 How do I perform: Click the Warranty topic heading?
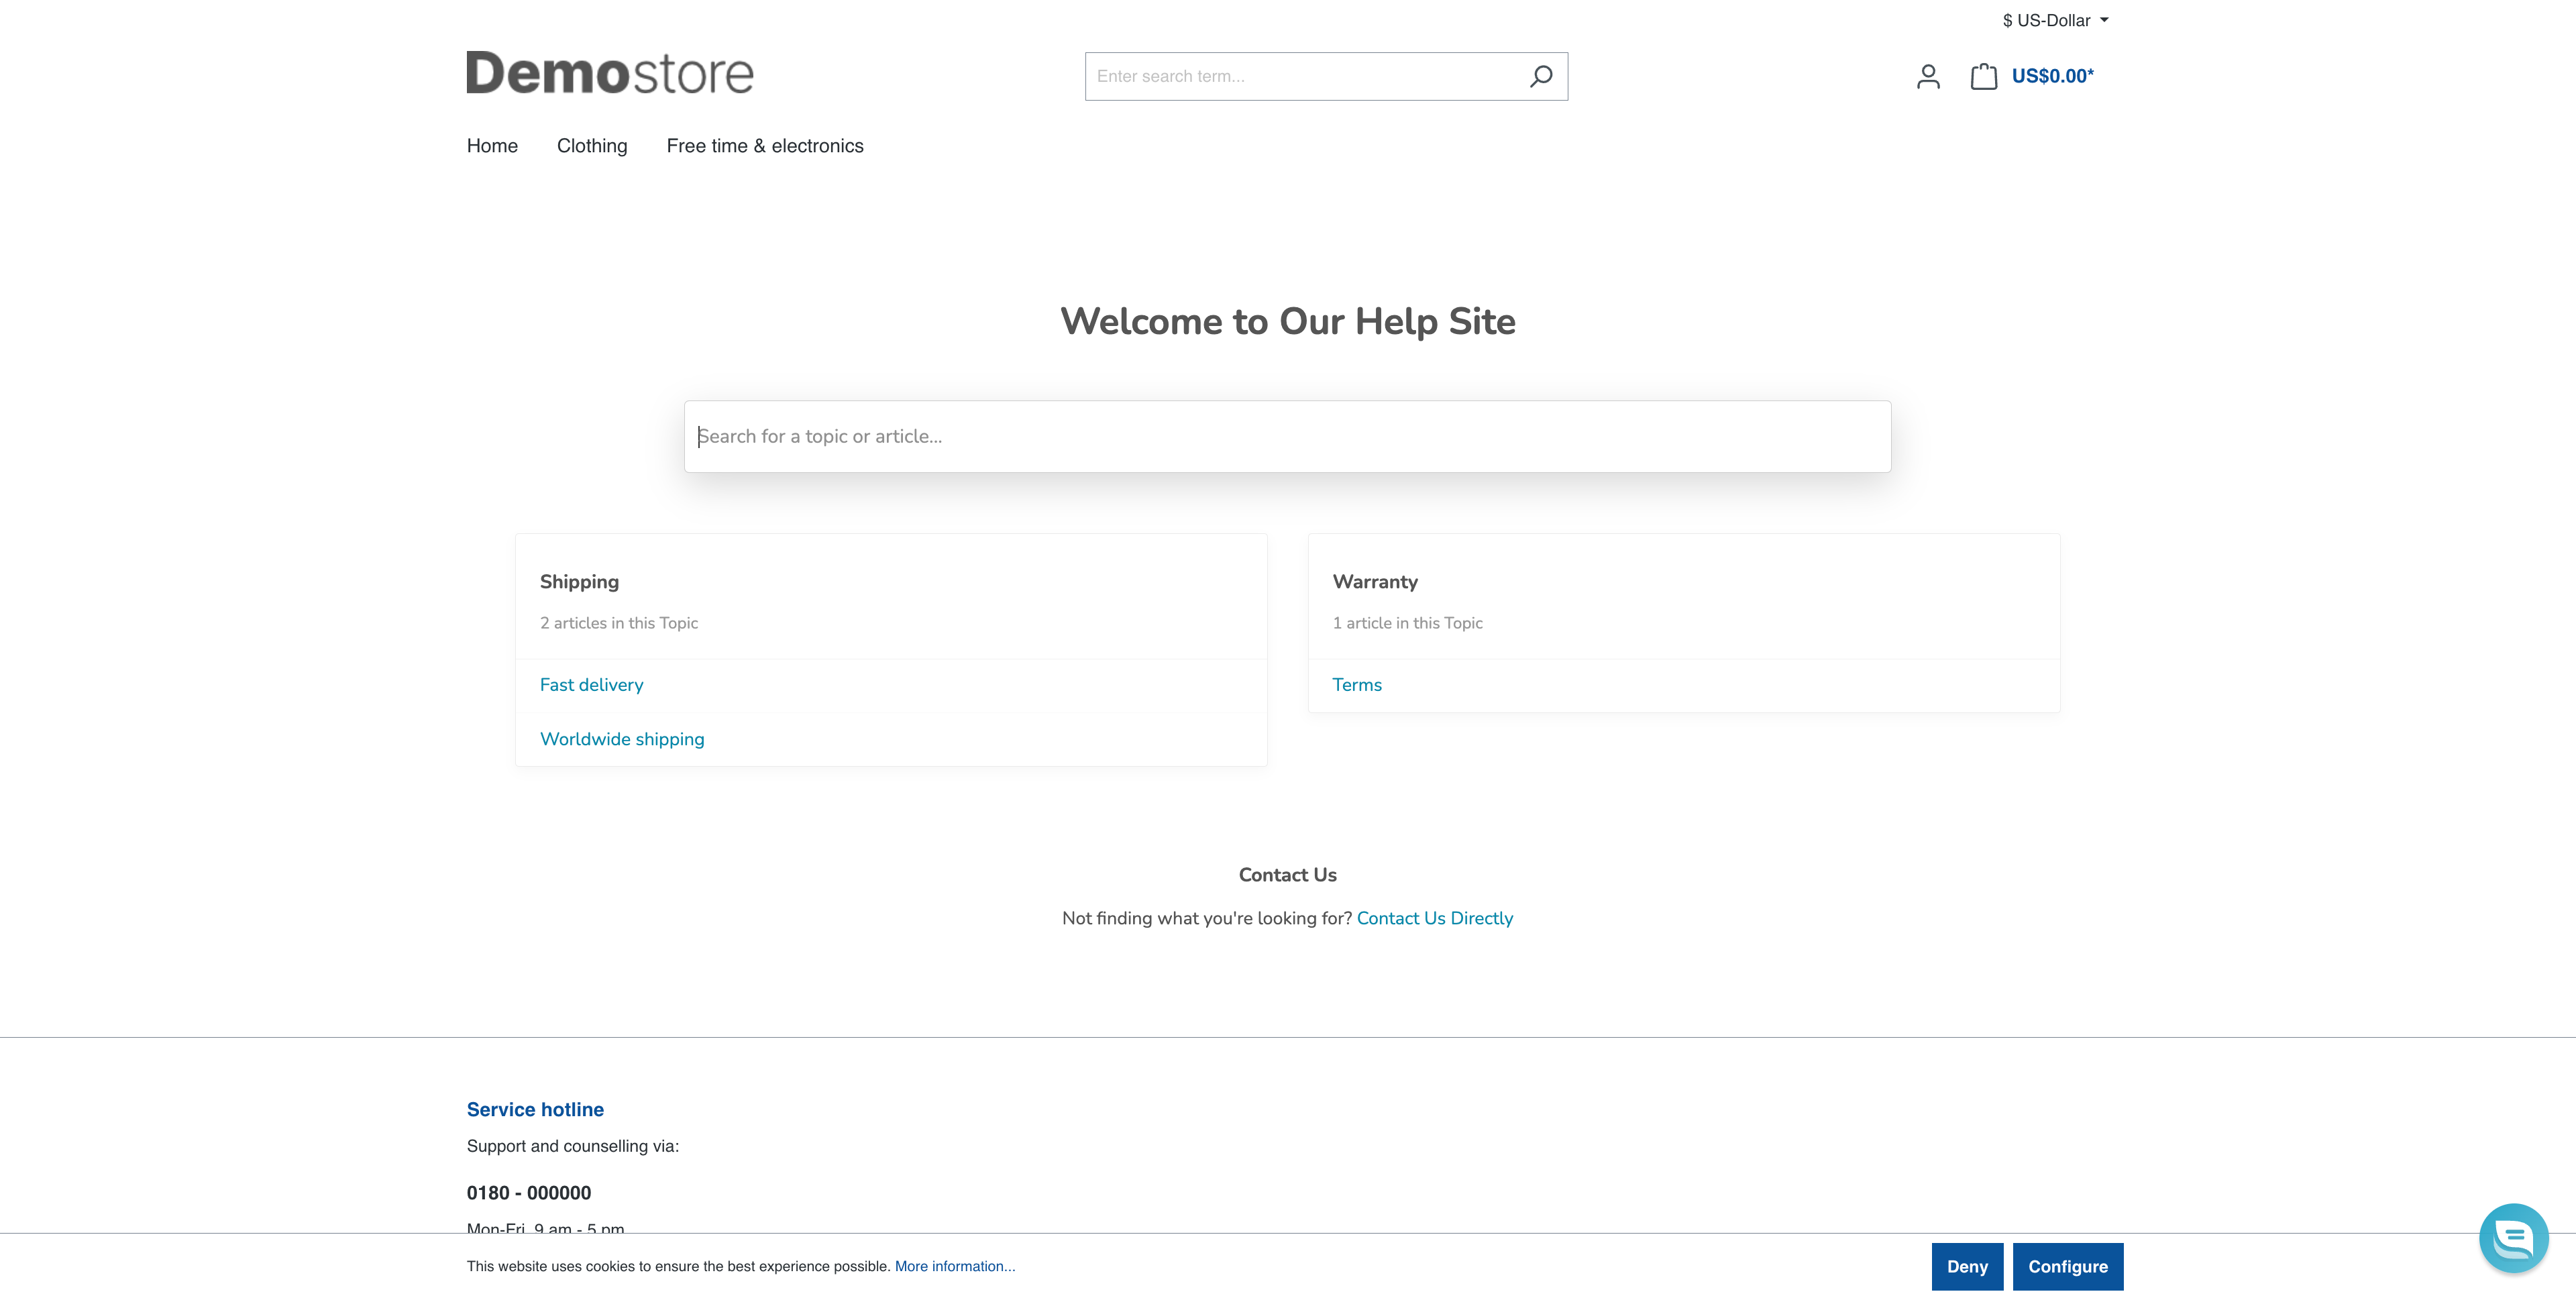[1374, 582]
